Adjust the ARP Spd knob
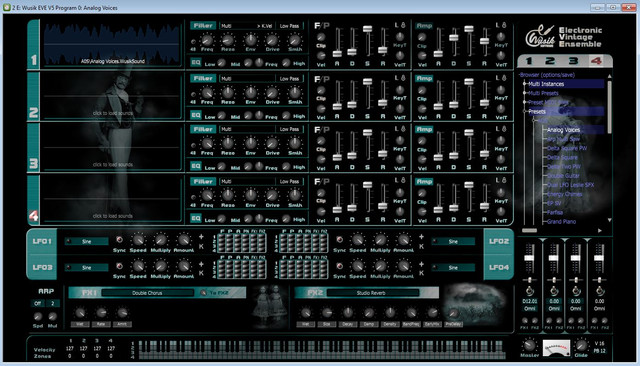 (x=38, y=317)
